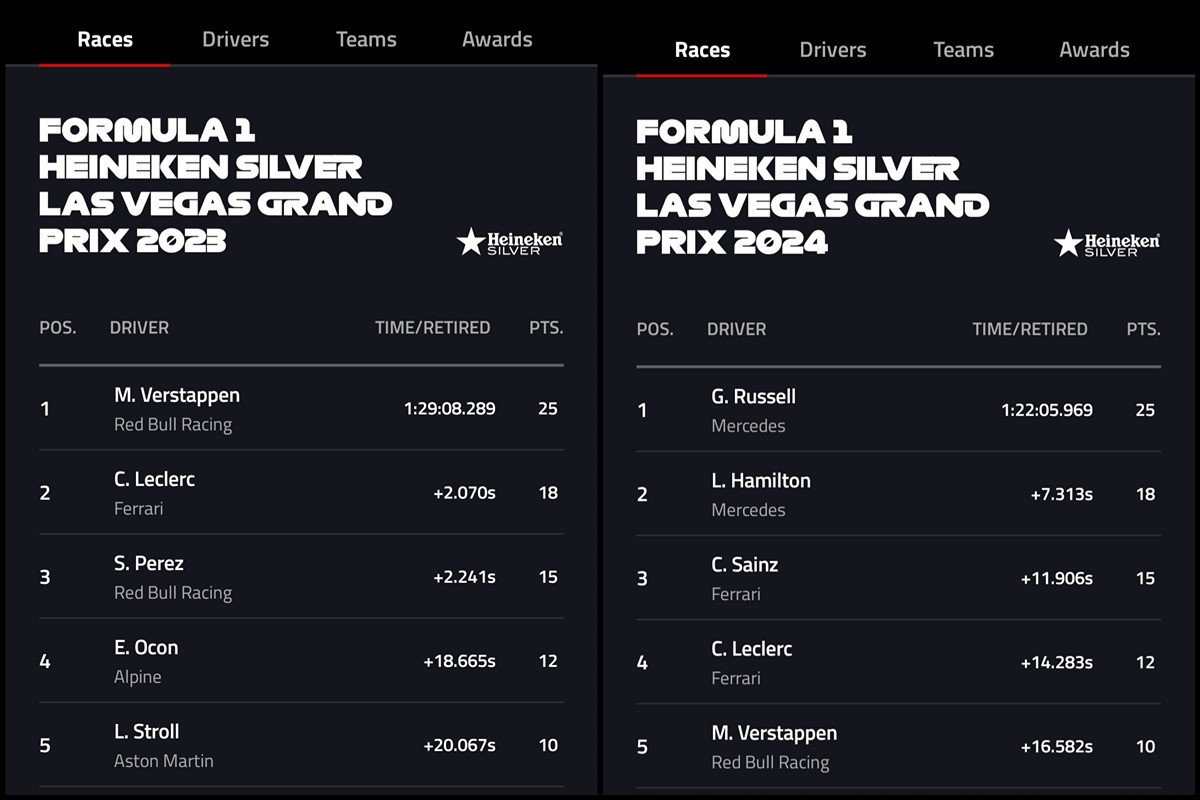Open L. Hamilton Mercedes result row
The width and height of the screenshot is (1200, 800).
[897, 494]
